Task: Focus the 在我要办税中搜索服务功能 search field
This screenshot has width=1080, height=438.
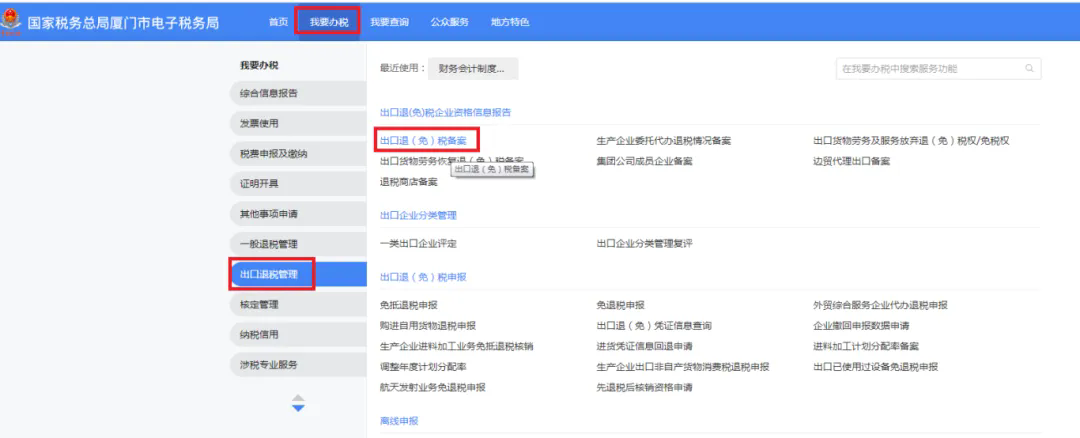Action: [x=938, y=69]
